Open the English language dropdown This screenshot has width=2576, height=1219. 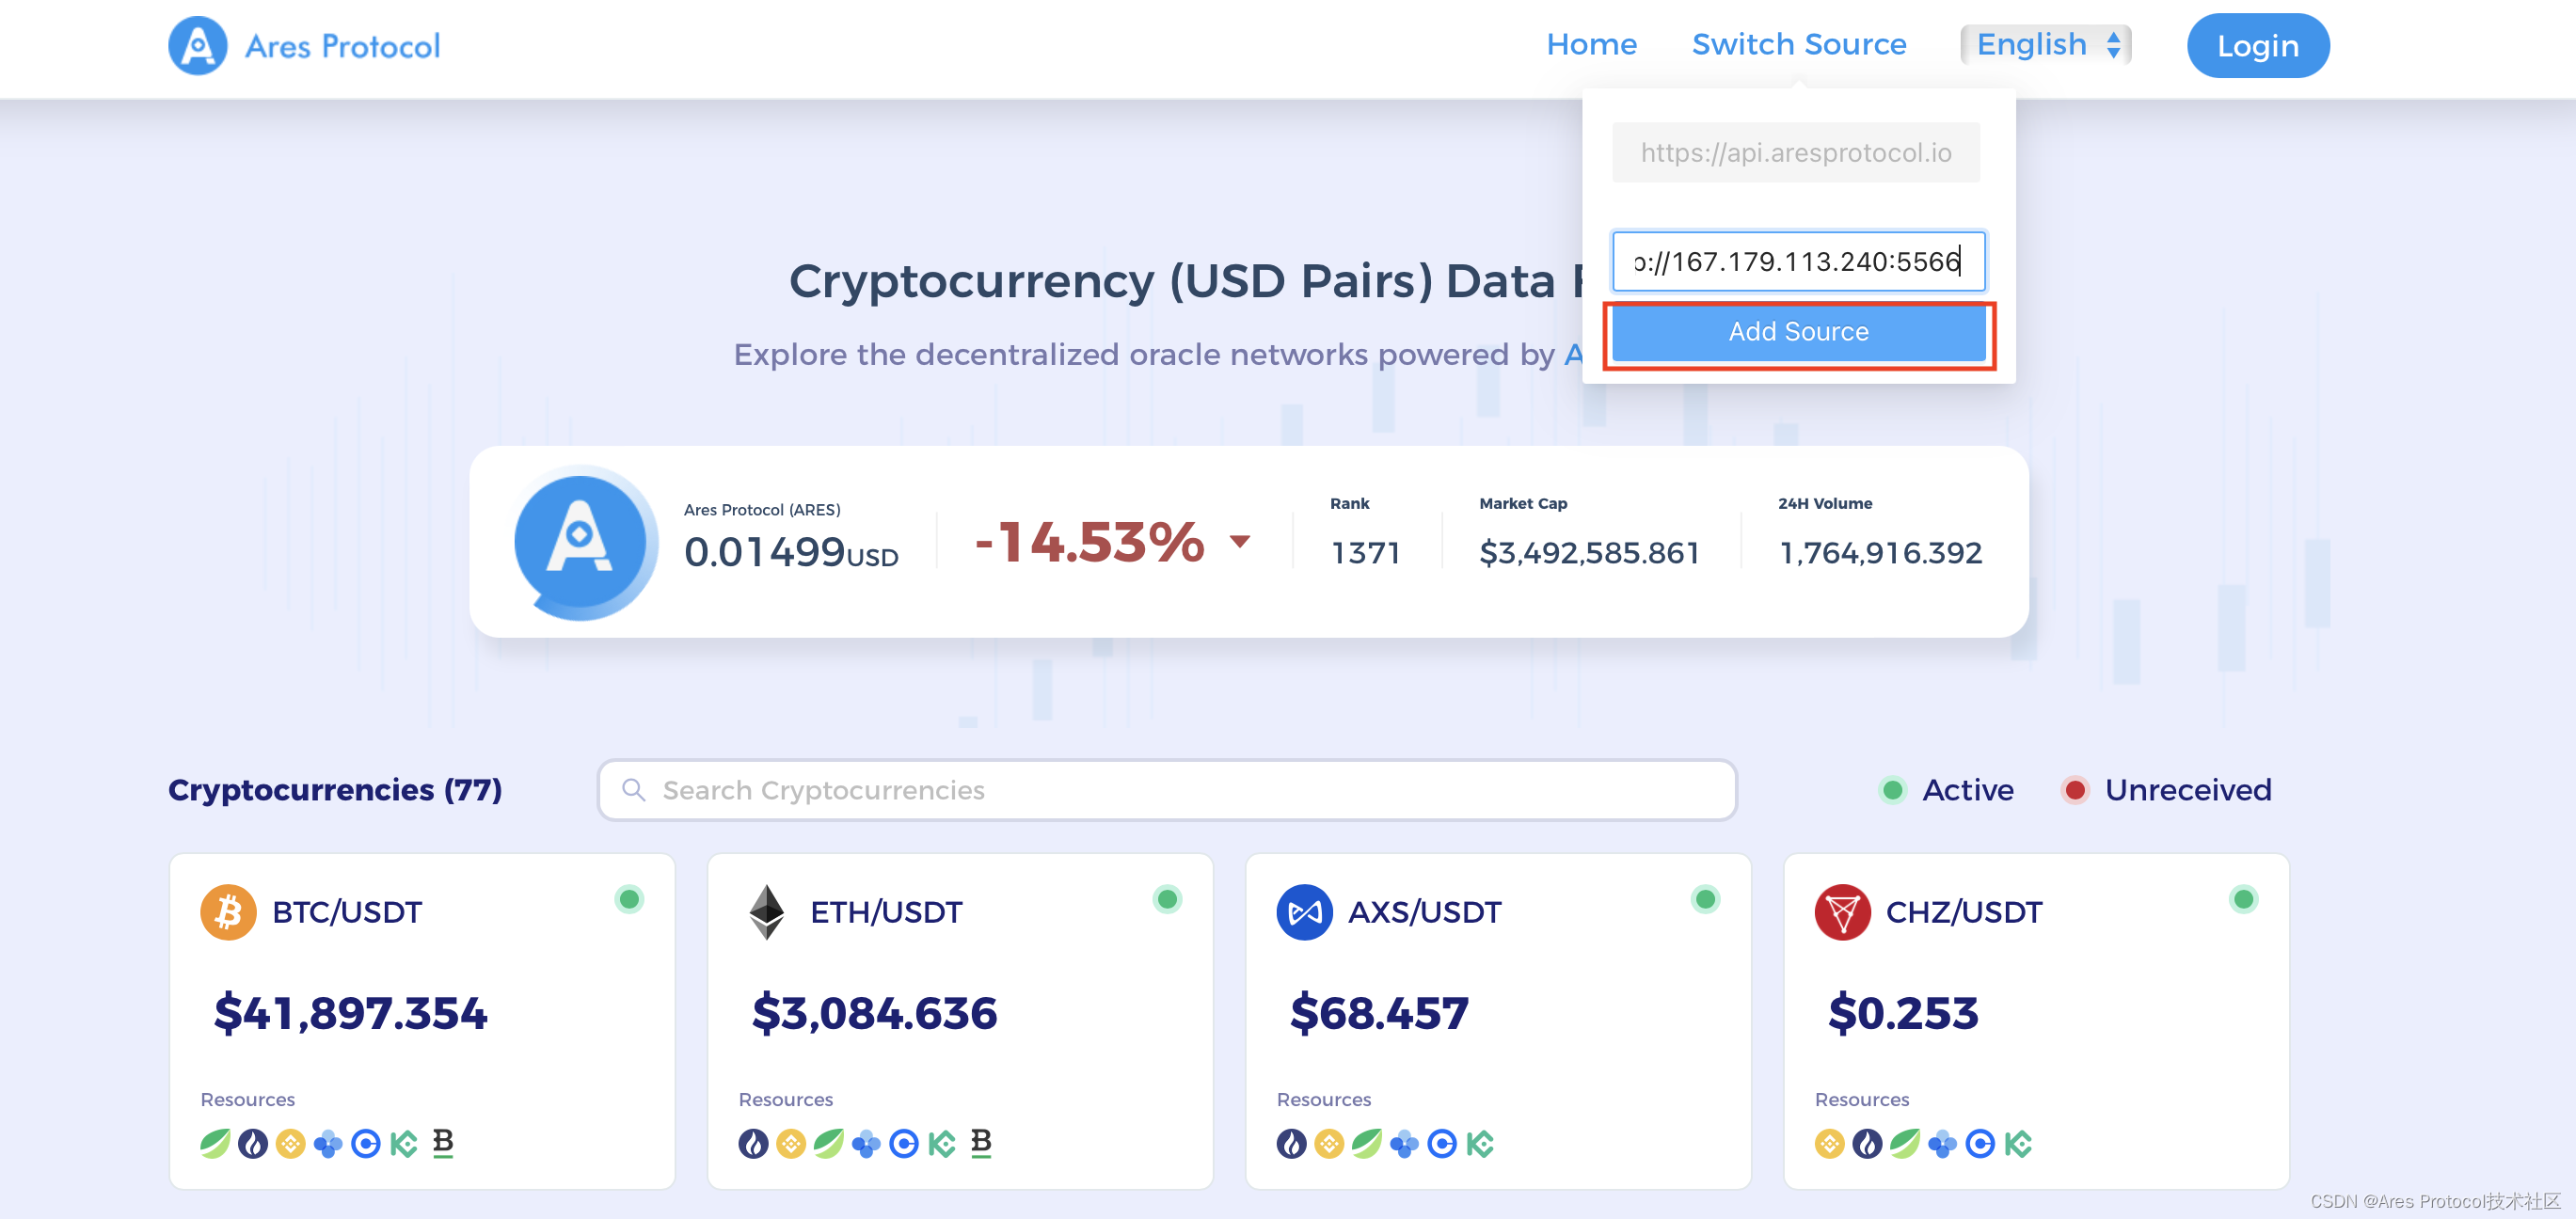pyautogui.click(x=2046, y=45)
